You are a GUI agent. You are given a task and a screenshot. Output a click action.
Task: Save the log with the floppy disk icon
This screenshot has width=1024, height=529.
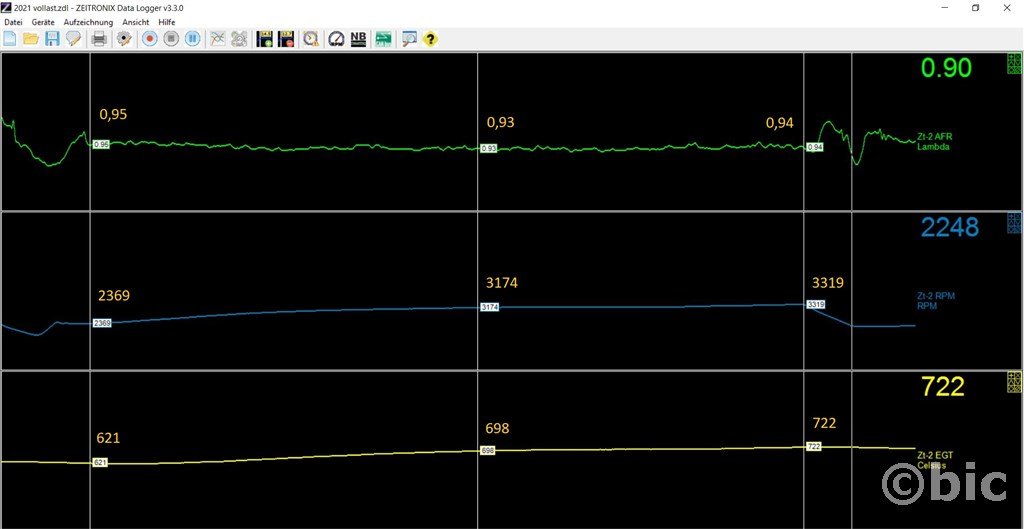coord(52,39)
